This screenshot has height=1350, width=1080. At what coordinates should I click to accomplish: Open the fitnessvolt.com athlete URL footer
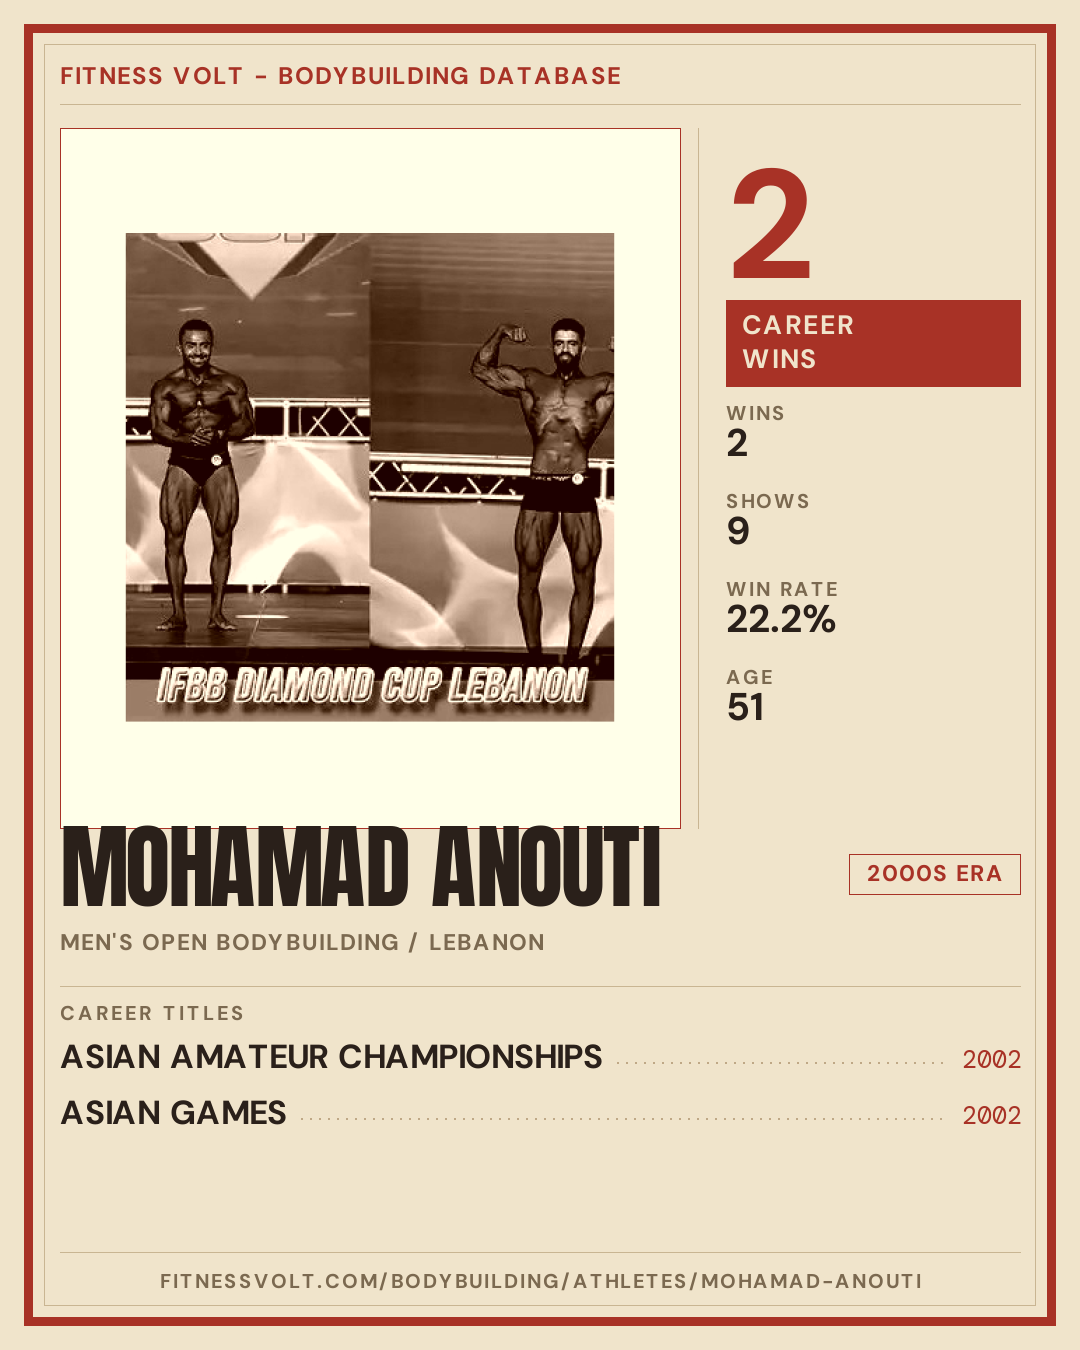541,1281
